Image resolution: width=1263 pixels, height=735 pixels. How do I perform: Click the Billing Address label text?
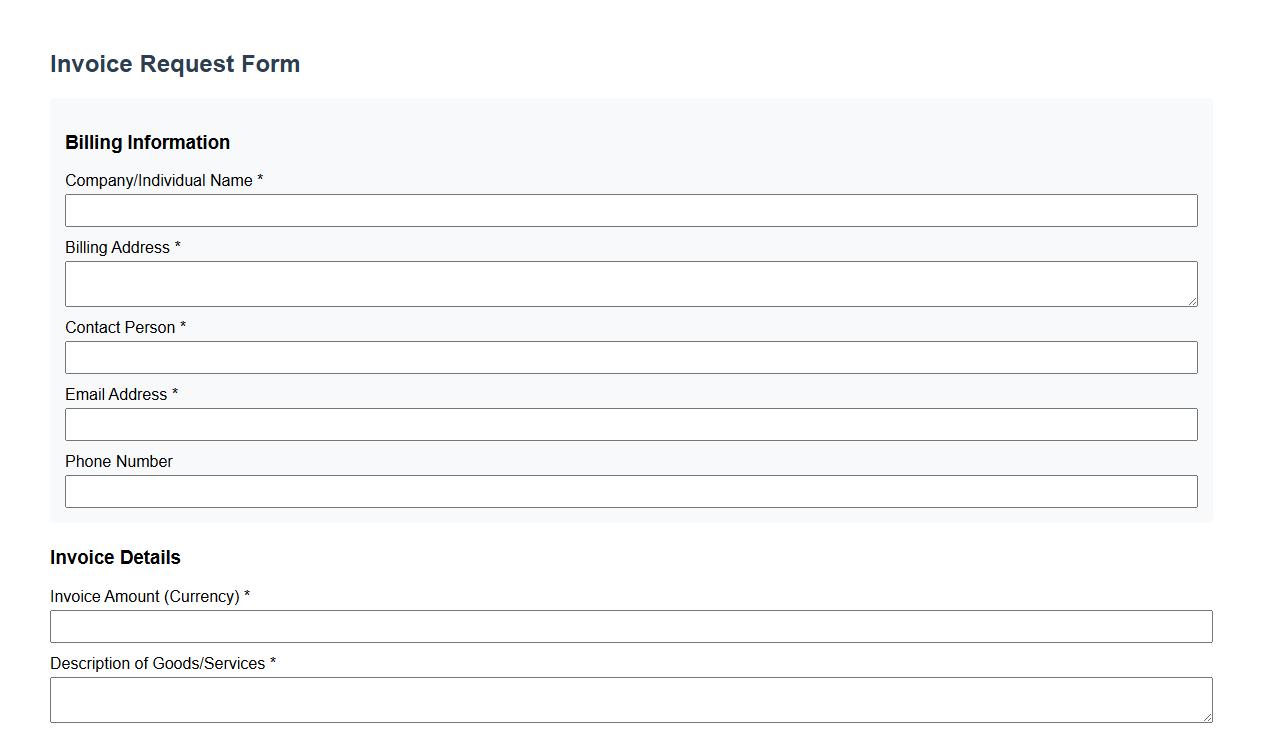[117, 247]
